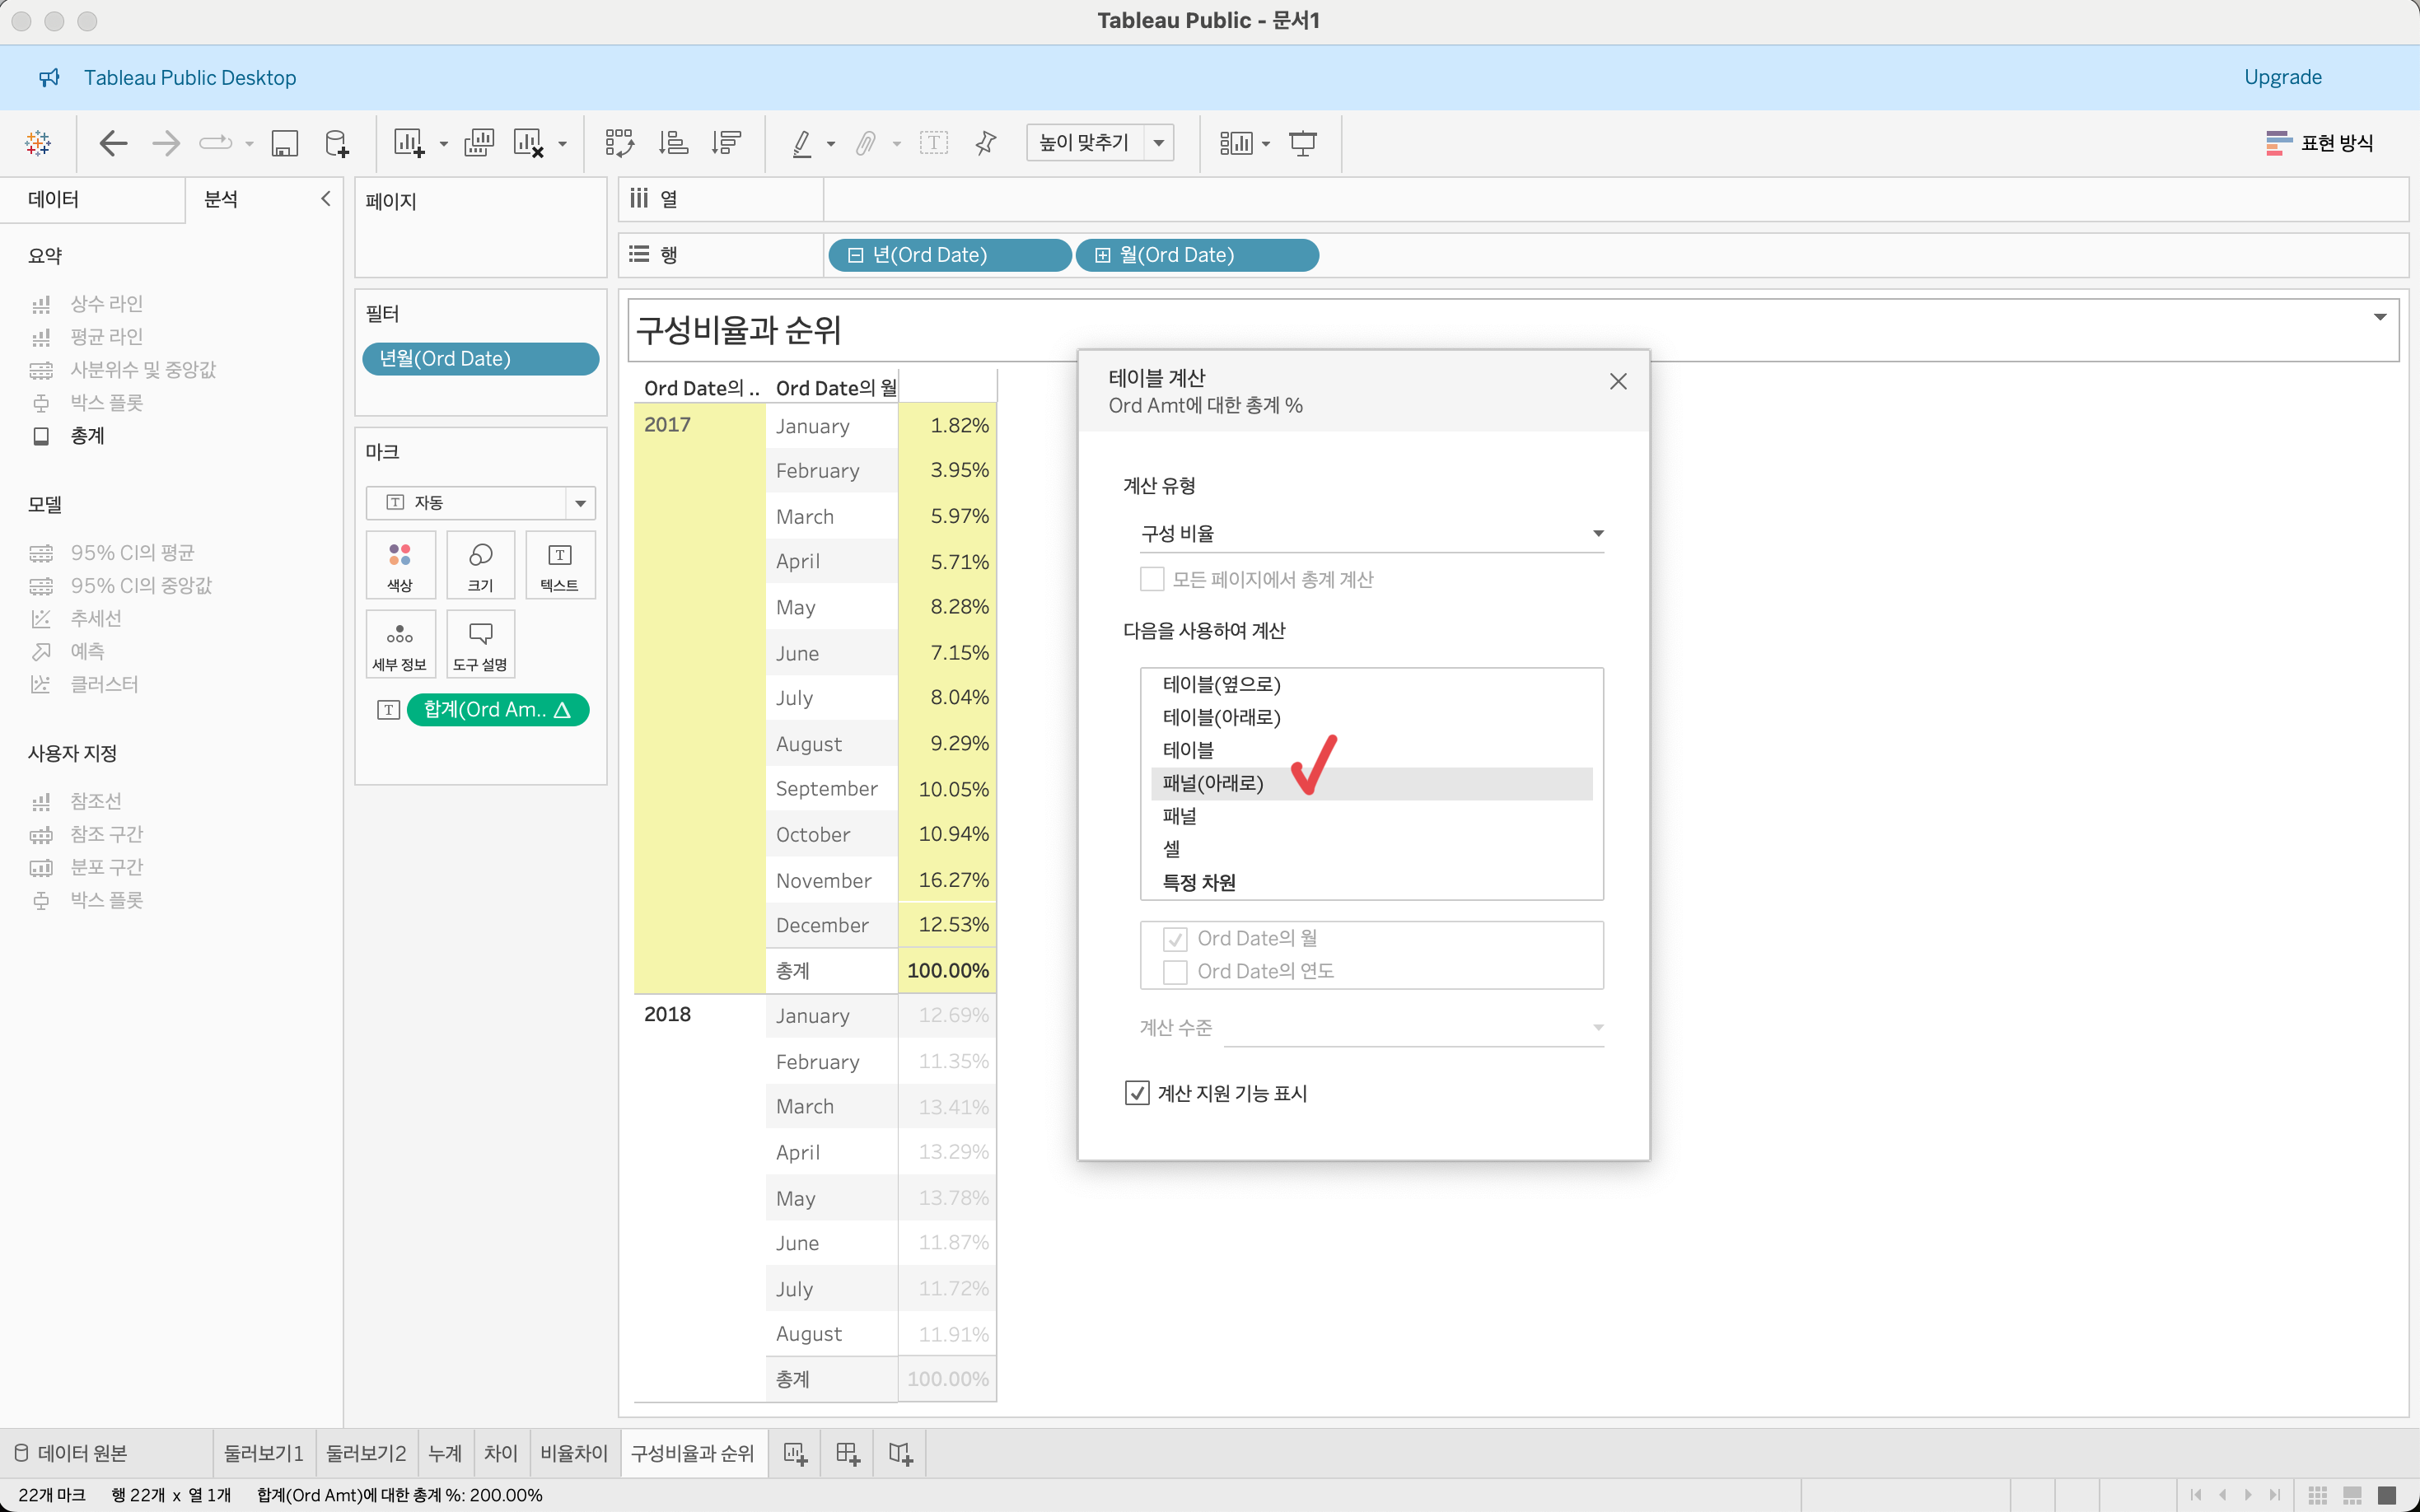2420x1512 pixels.
Task: Click the new data source icon
Action: [x=337, y=143]
